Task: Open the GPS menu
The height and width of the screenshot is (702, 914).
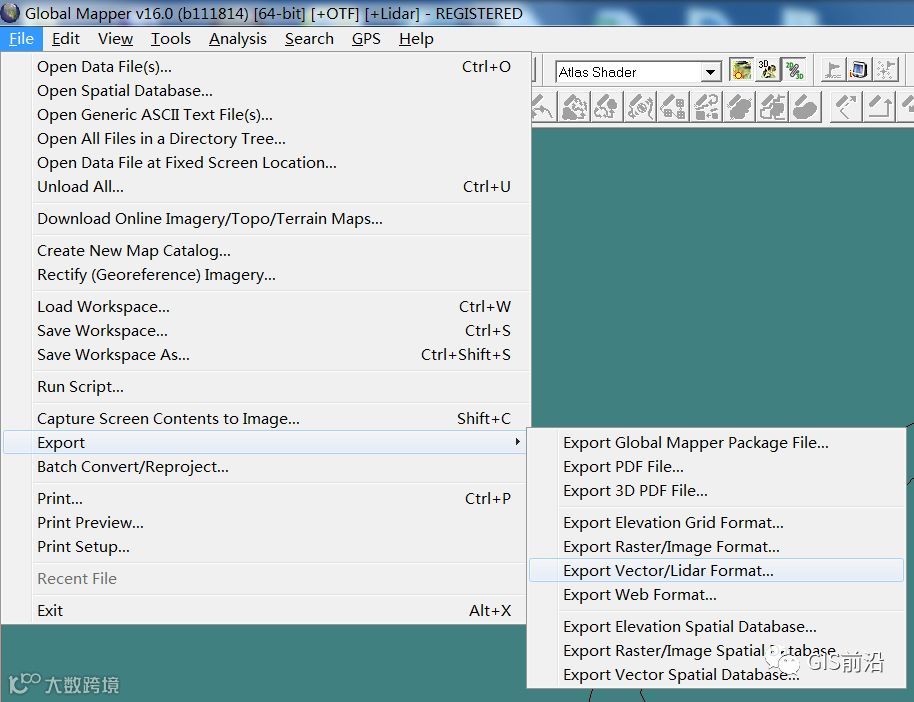Action: [366, 39]
